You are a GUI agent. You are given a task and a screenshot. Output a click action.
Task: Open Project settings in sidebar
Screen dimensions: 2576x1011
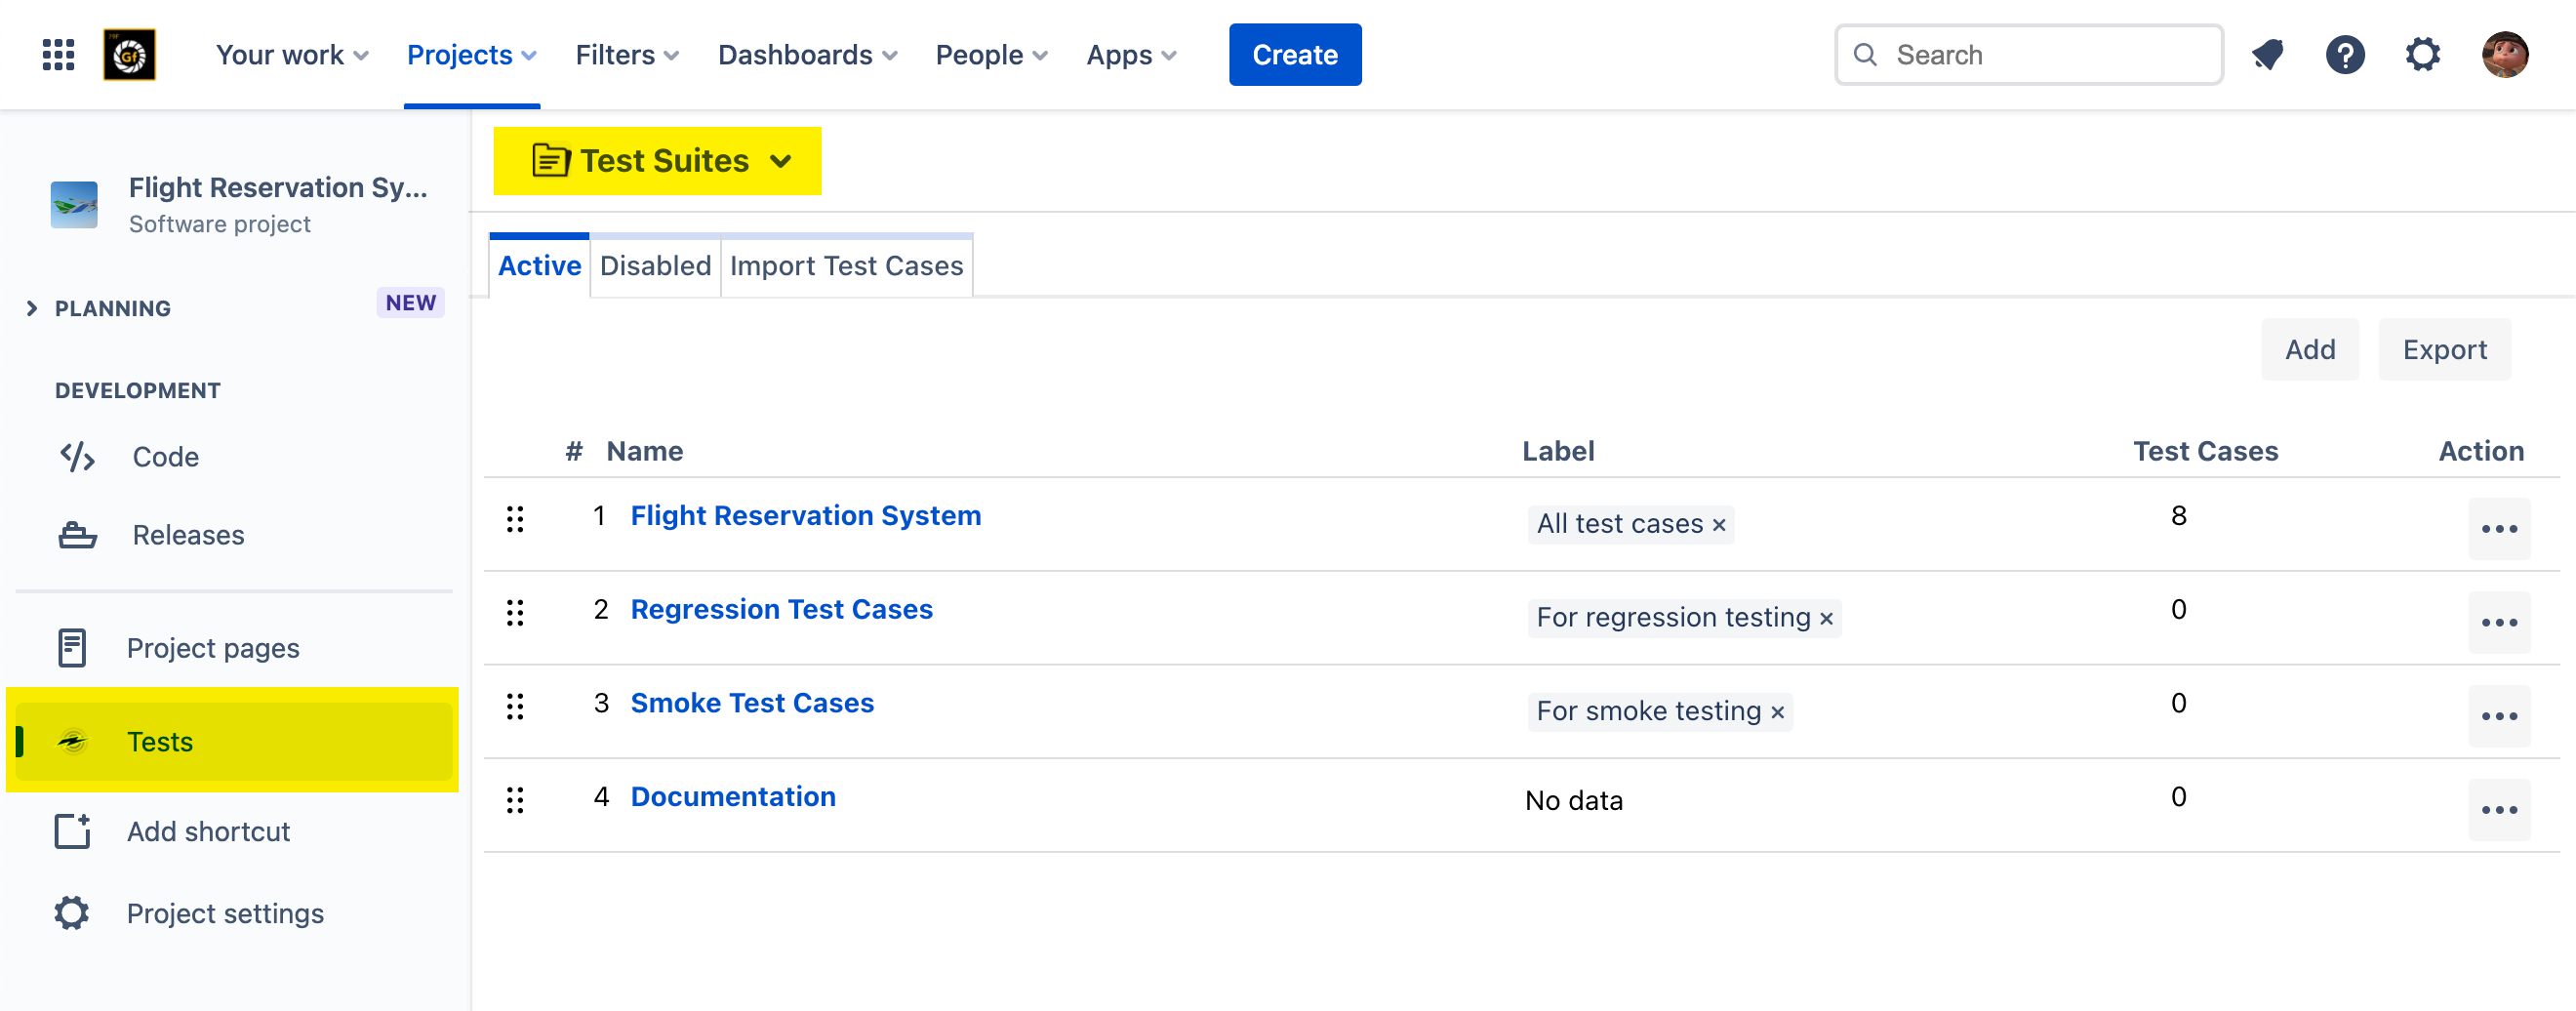coord(224,913)
